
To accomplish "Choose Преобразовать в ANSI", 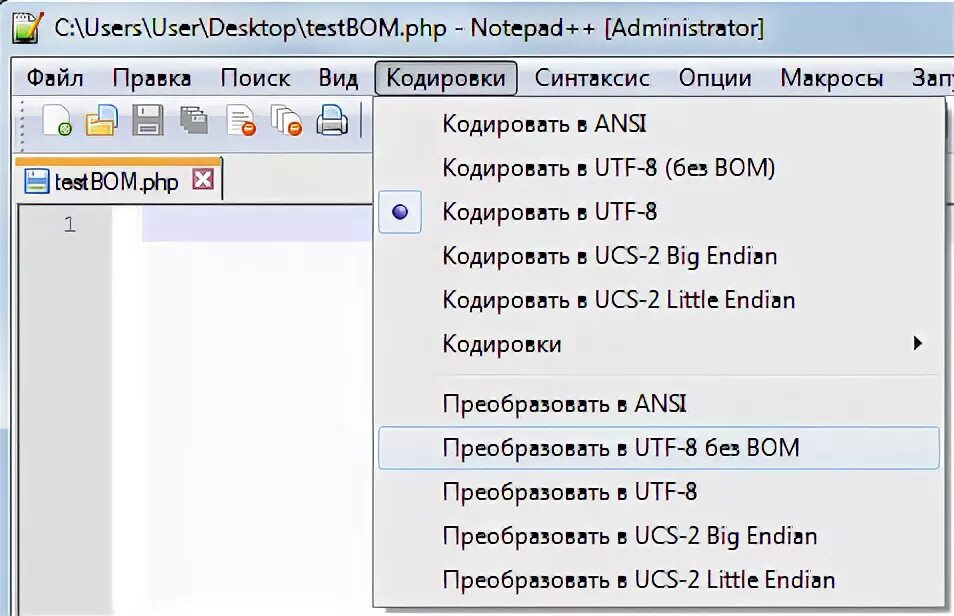I will [659, 404].
